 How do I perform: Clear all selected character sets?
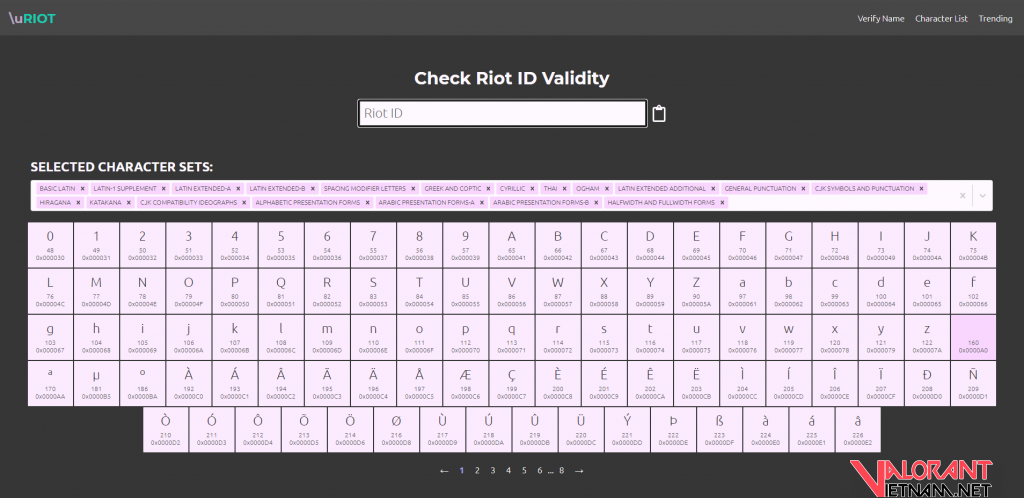[962, 195]
